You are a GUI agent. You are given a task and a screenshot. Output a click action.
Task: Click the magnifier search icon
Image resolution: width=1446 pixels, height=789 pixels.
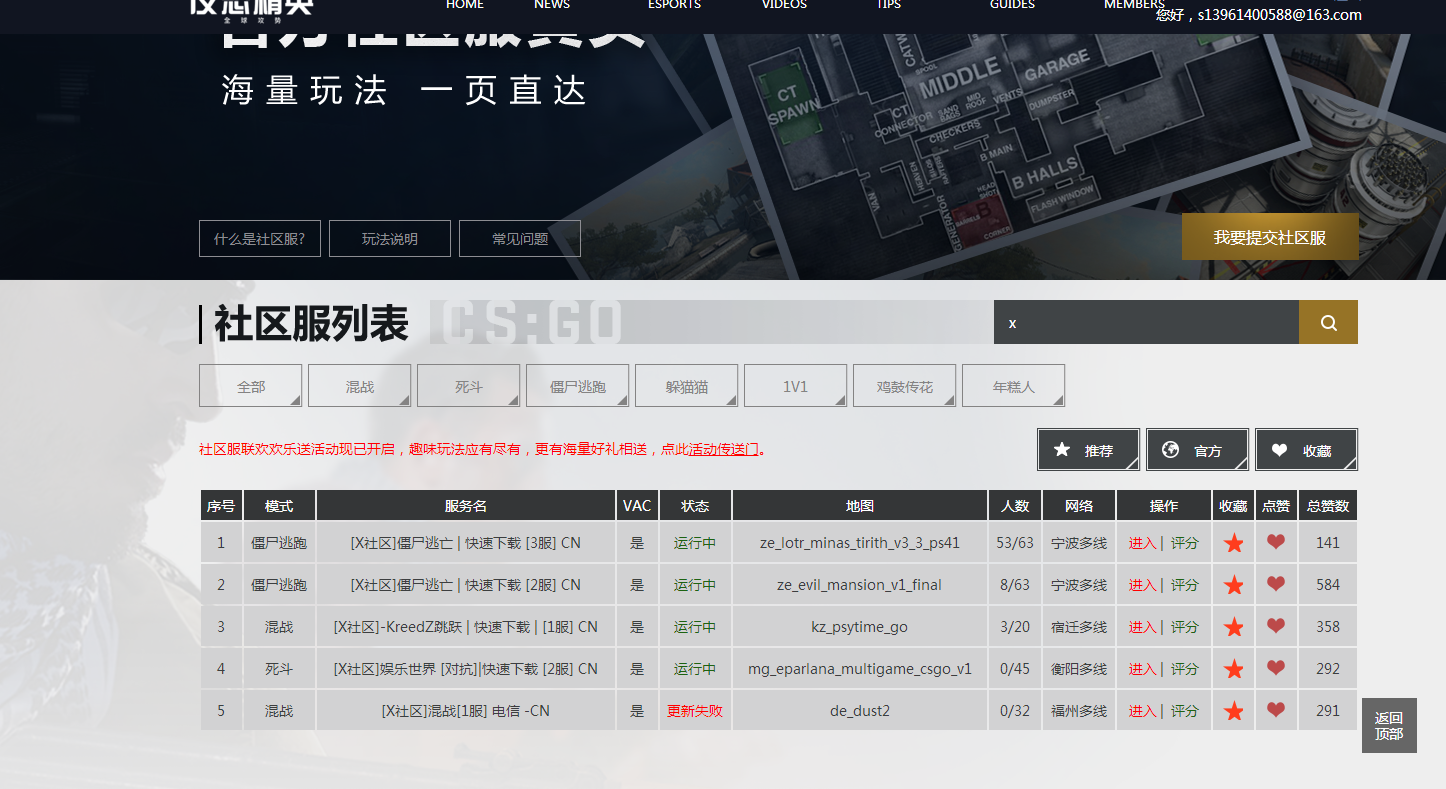(x=1327, y=322)
